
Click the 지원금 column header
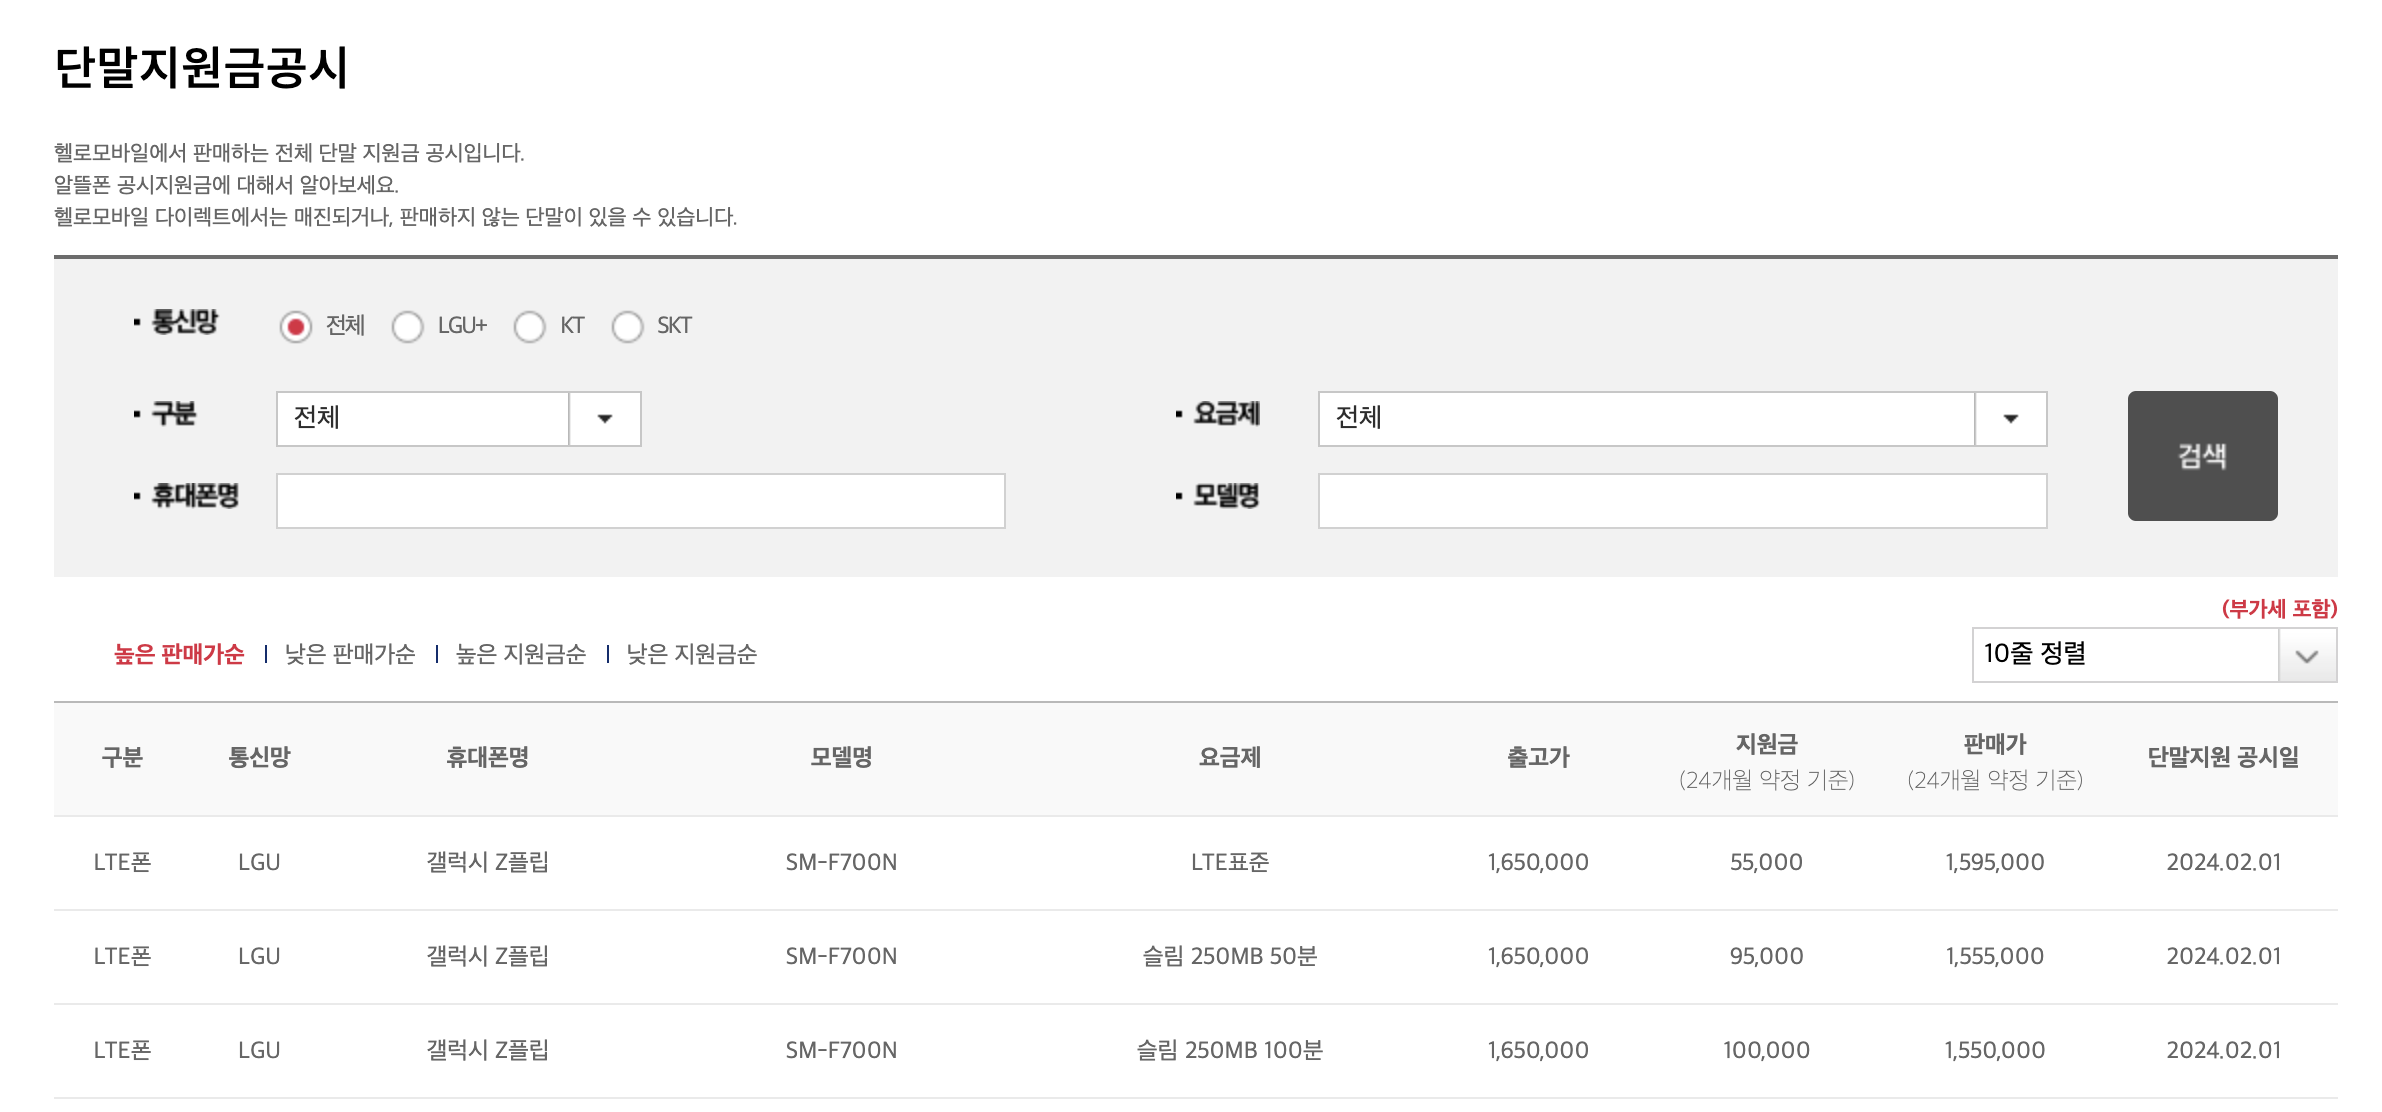pos(1766,745)
